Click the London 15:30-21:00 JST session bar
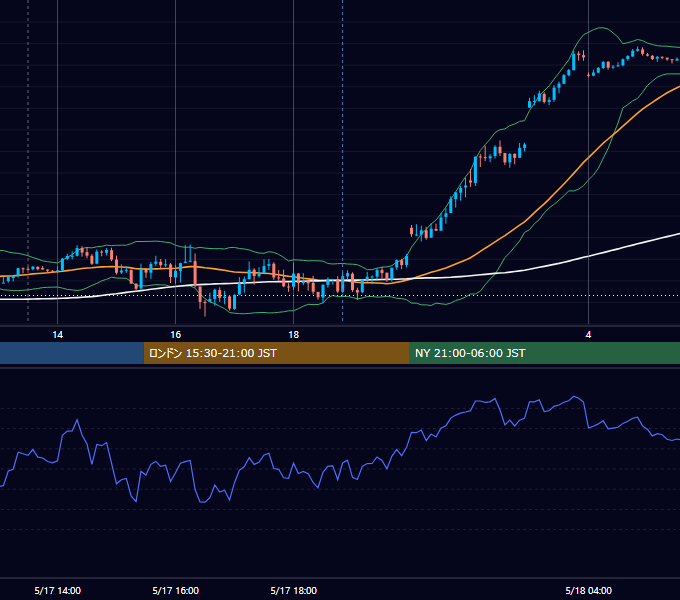680x600 pixels. click(x=276, y=353)
